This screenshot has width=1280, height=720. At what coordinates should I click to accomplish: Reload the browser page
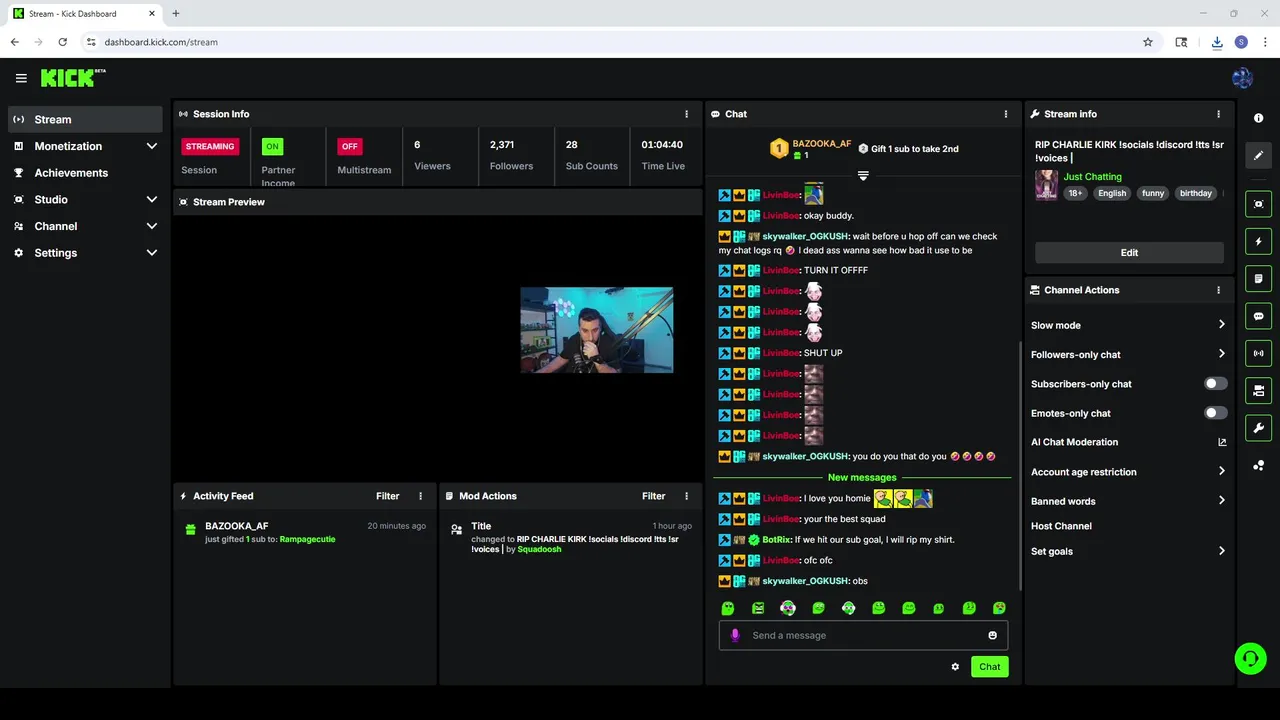coord(62,42)
